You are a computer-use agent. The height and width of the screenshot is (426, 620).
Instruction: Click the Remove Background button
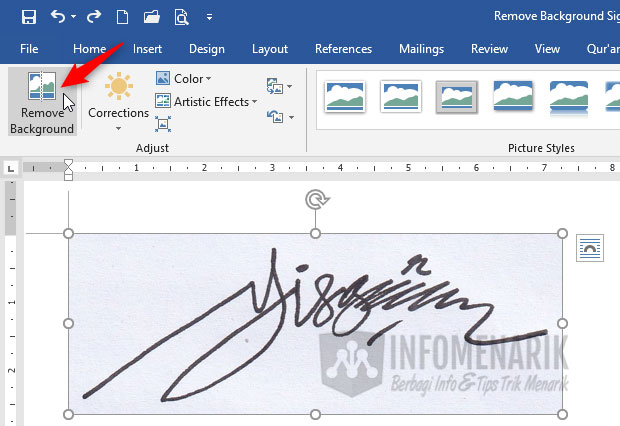pyautogui.click(x=42, y=102)
